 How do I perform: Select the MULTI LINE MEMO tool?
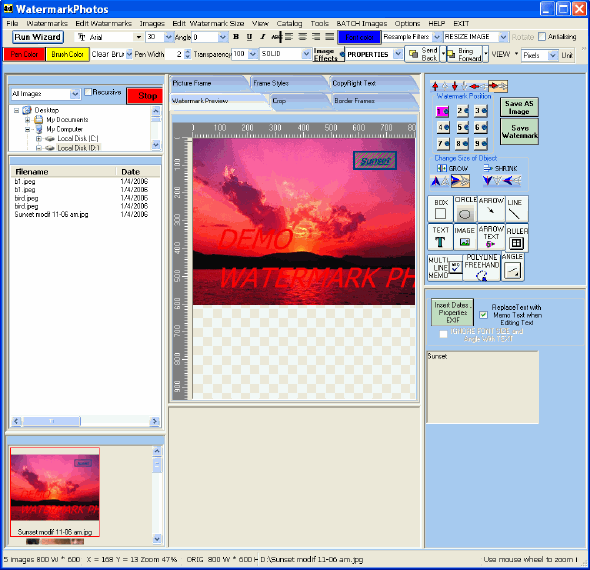(445, 268)
